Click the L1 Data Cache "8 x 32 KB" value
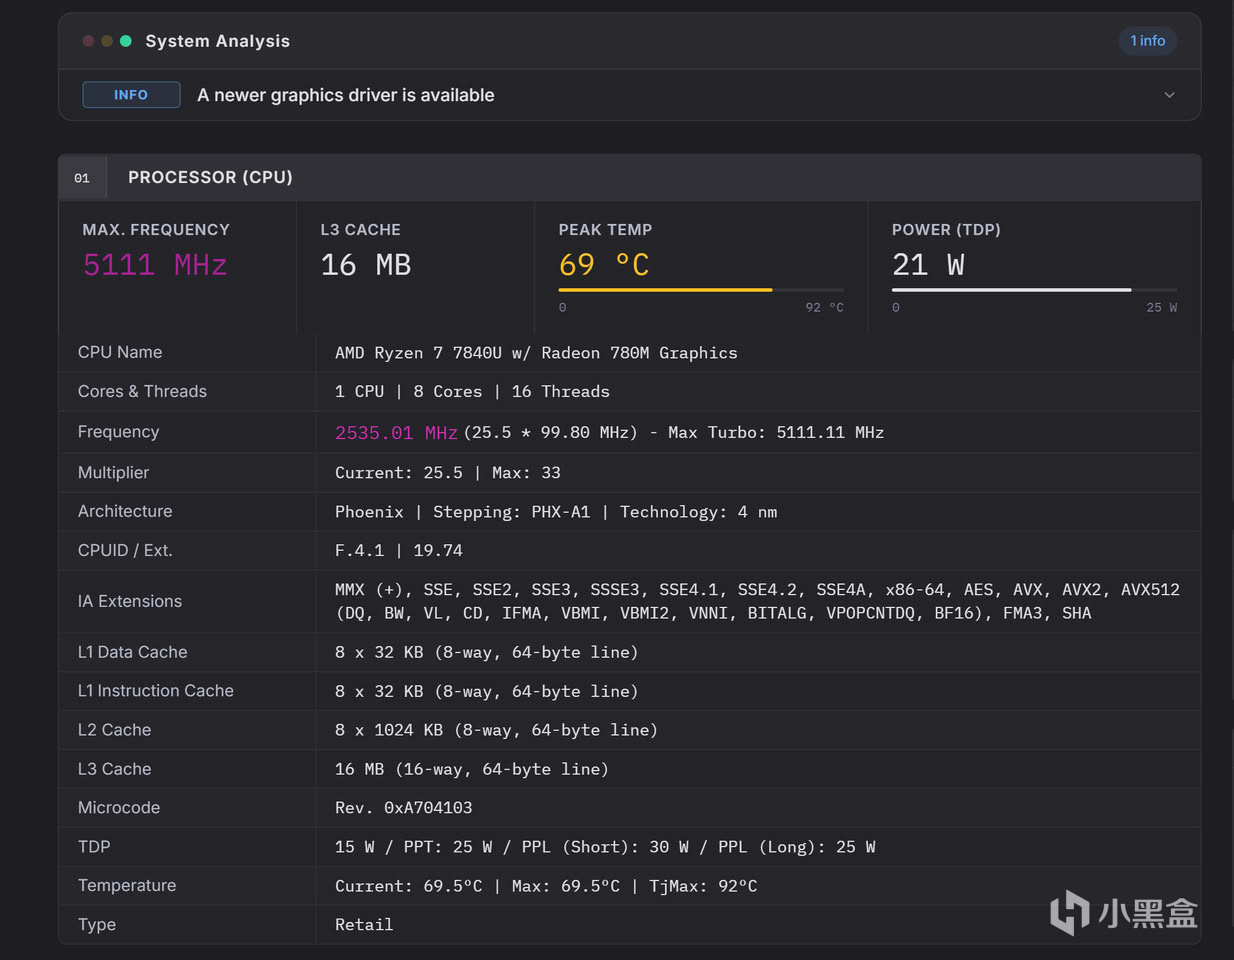1234x960 pixels. pyautogui.click(x=486, y=652)
